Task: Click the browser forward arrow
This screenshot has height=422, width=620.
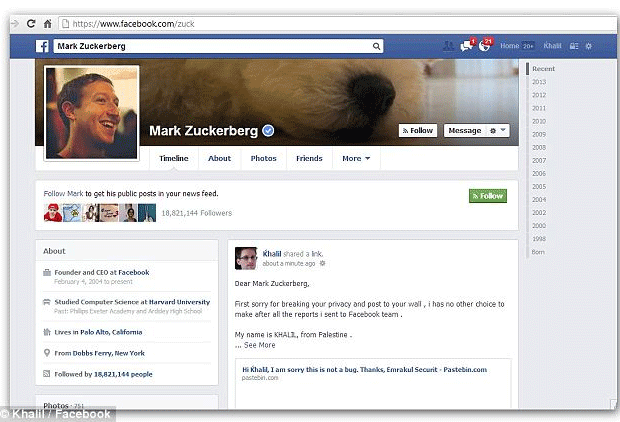Action: point(15,24)
